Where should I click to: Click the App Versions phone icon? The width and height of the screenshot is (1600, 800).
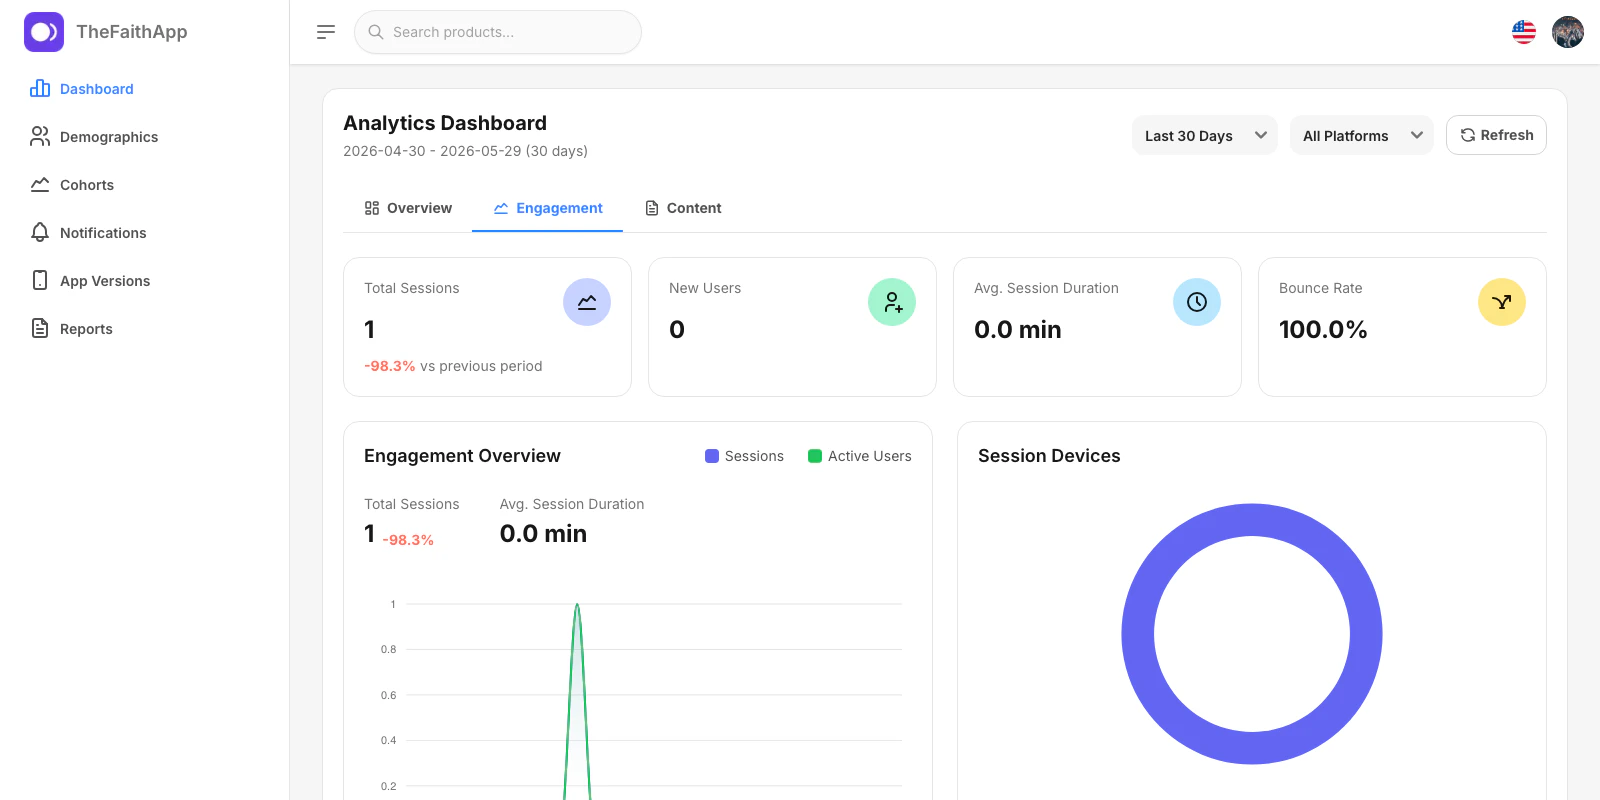pos(40,280)
